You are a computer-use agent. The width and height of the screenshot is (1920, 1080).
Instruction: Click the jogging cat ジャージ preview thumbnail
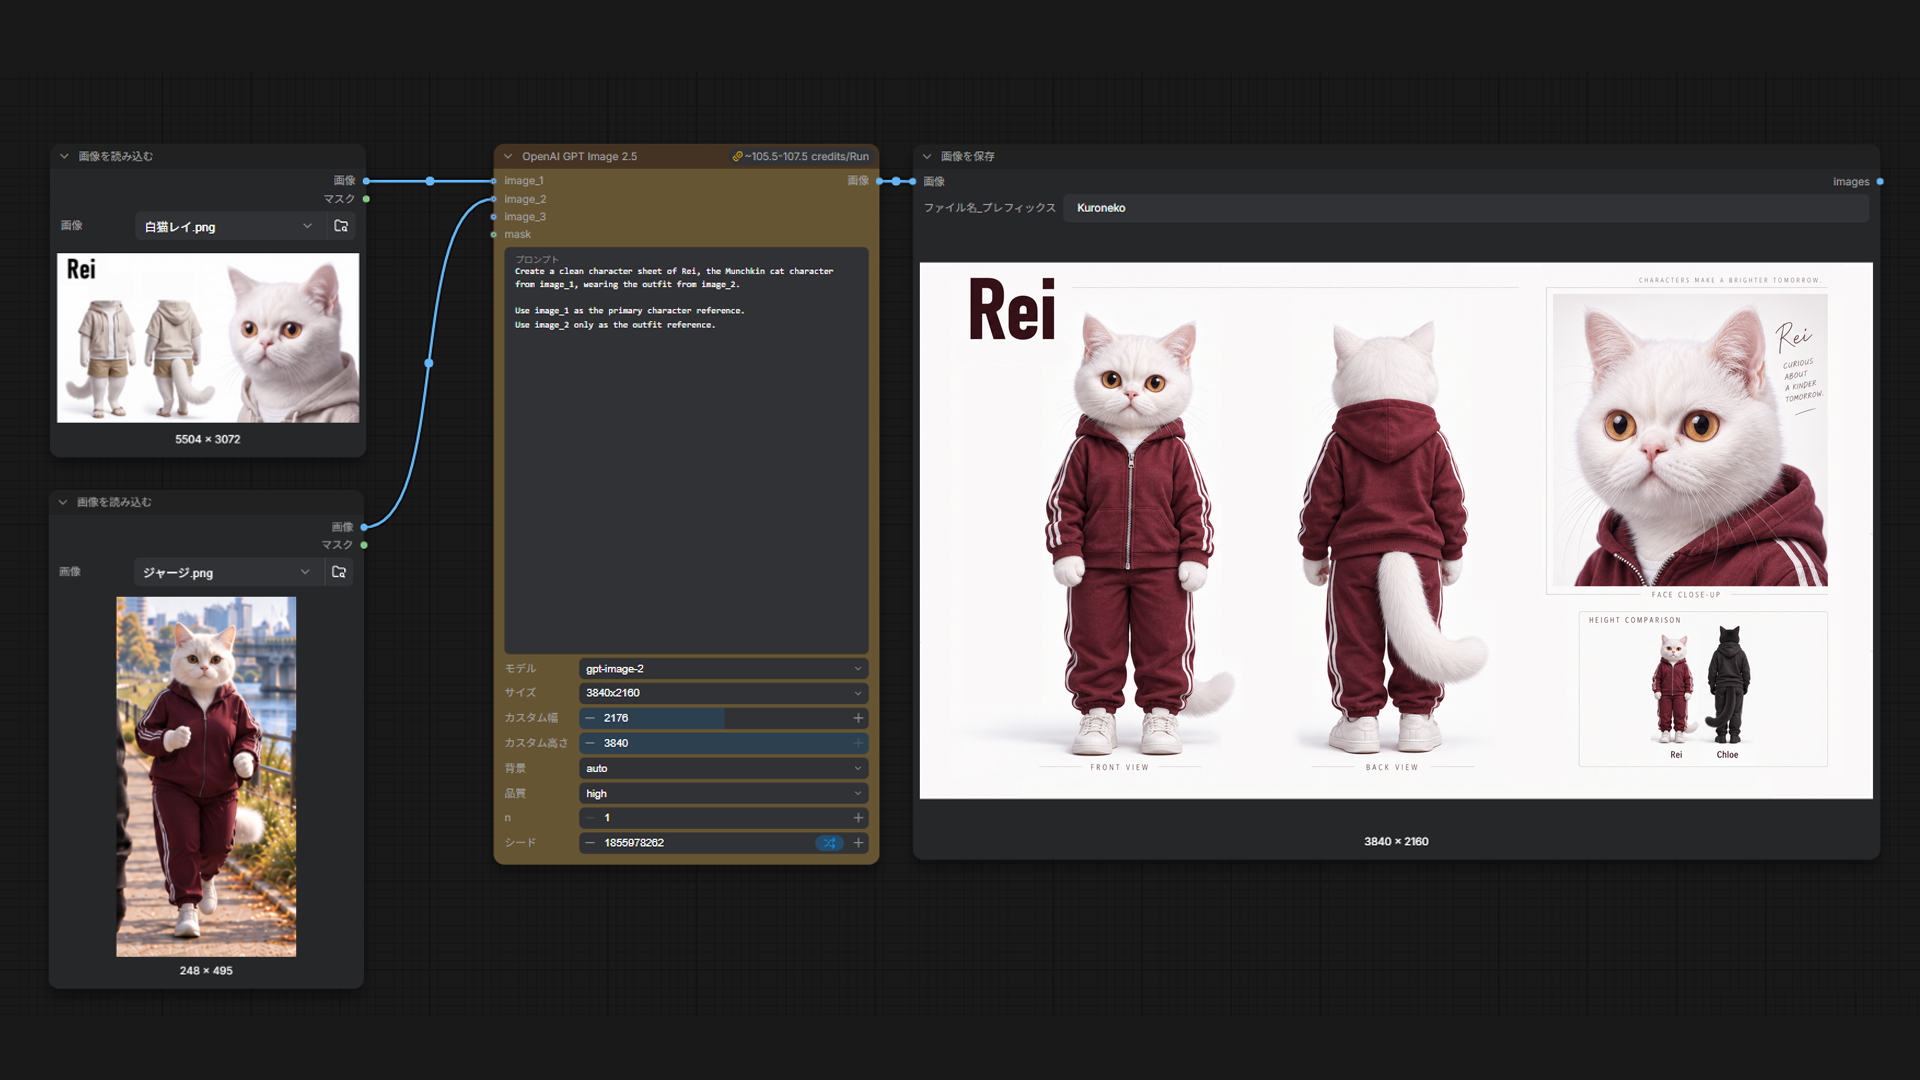coord(206,777)
